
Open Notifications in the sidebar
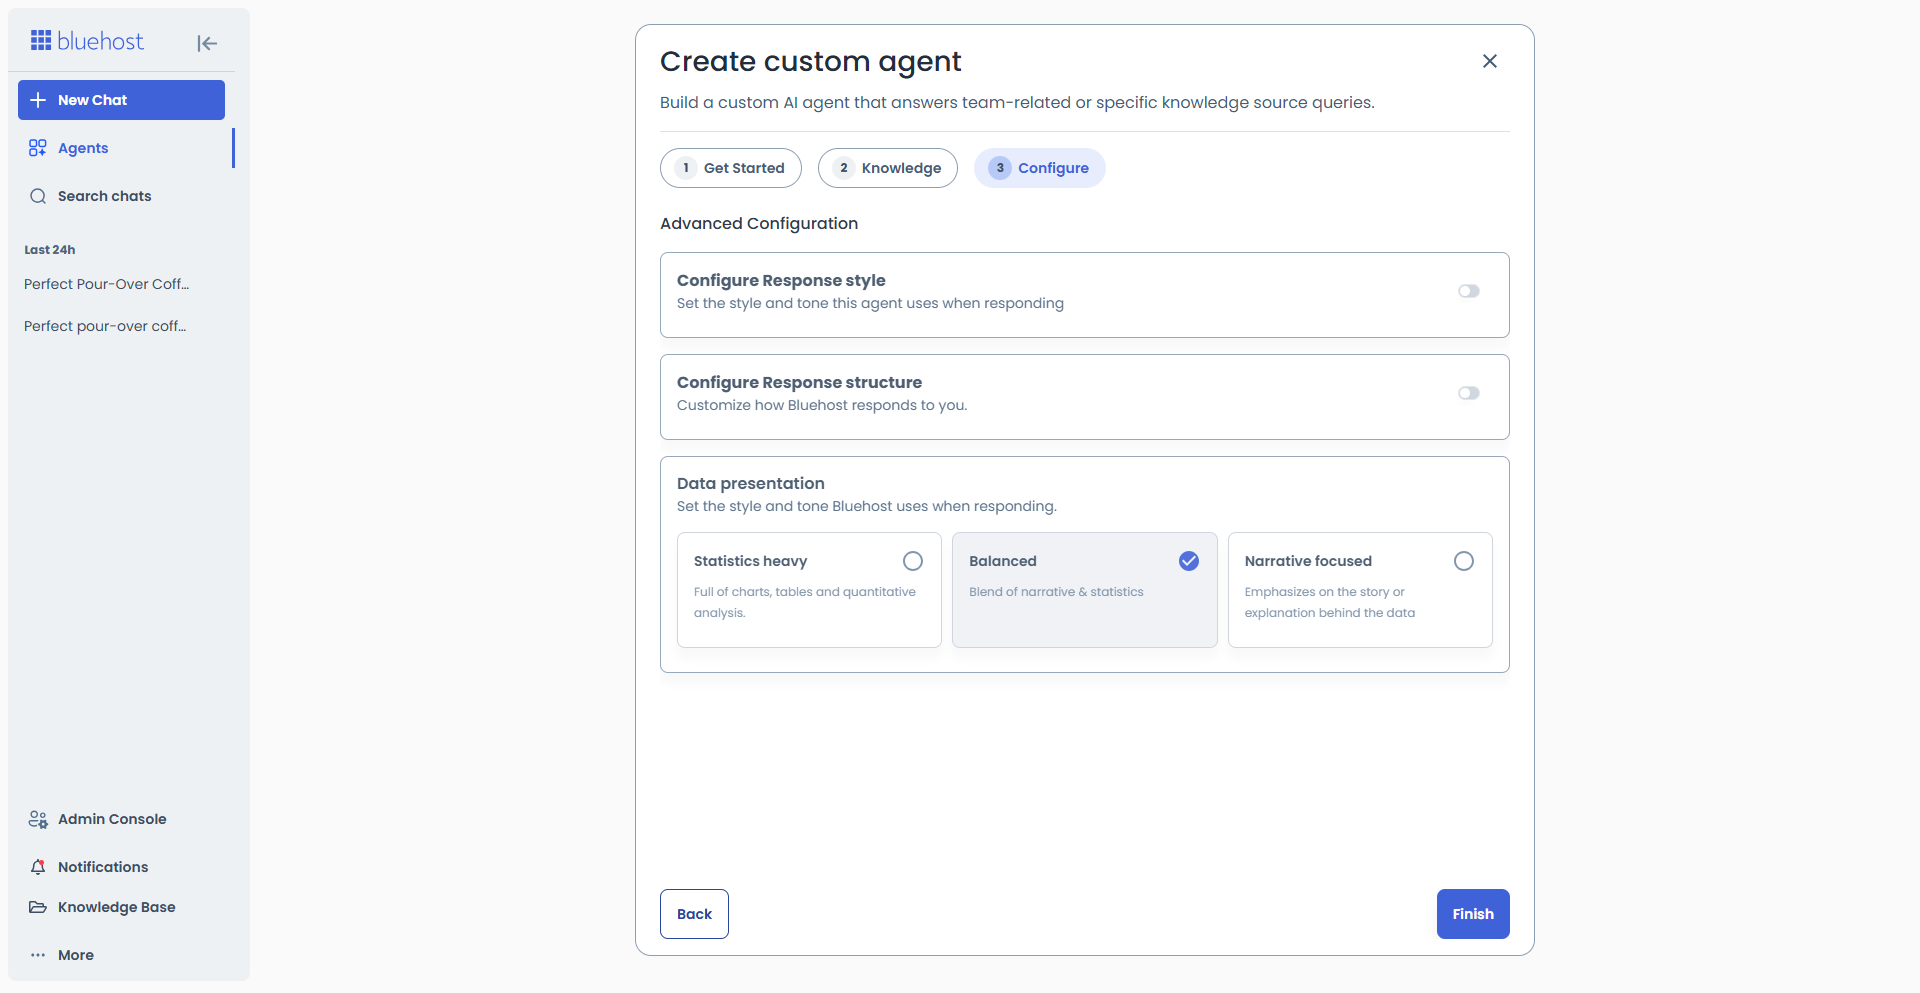(103, 867)
